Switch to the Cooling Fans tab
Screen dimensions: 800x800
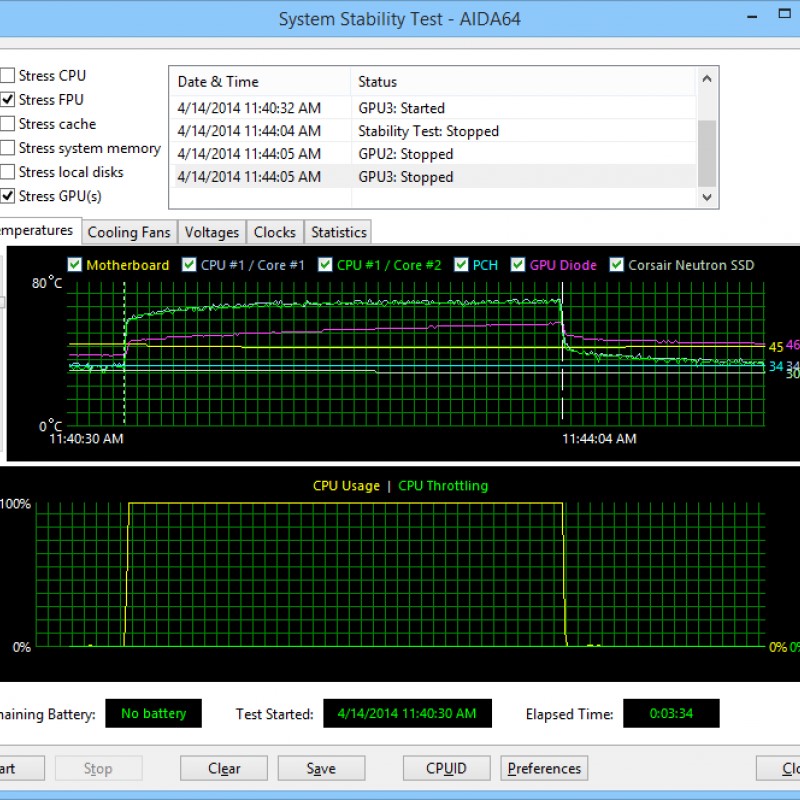[129, 232]
